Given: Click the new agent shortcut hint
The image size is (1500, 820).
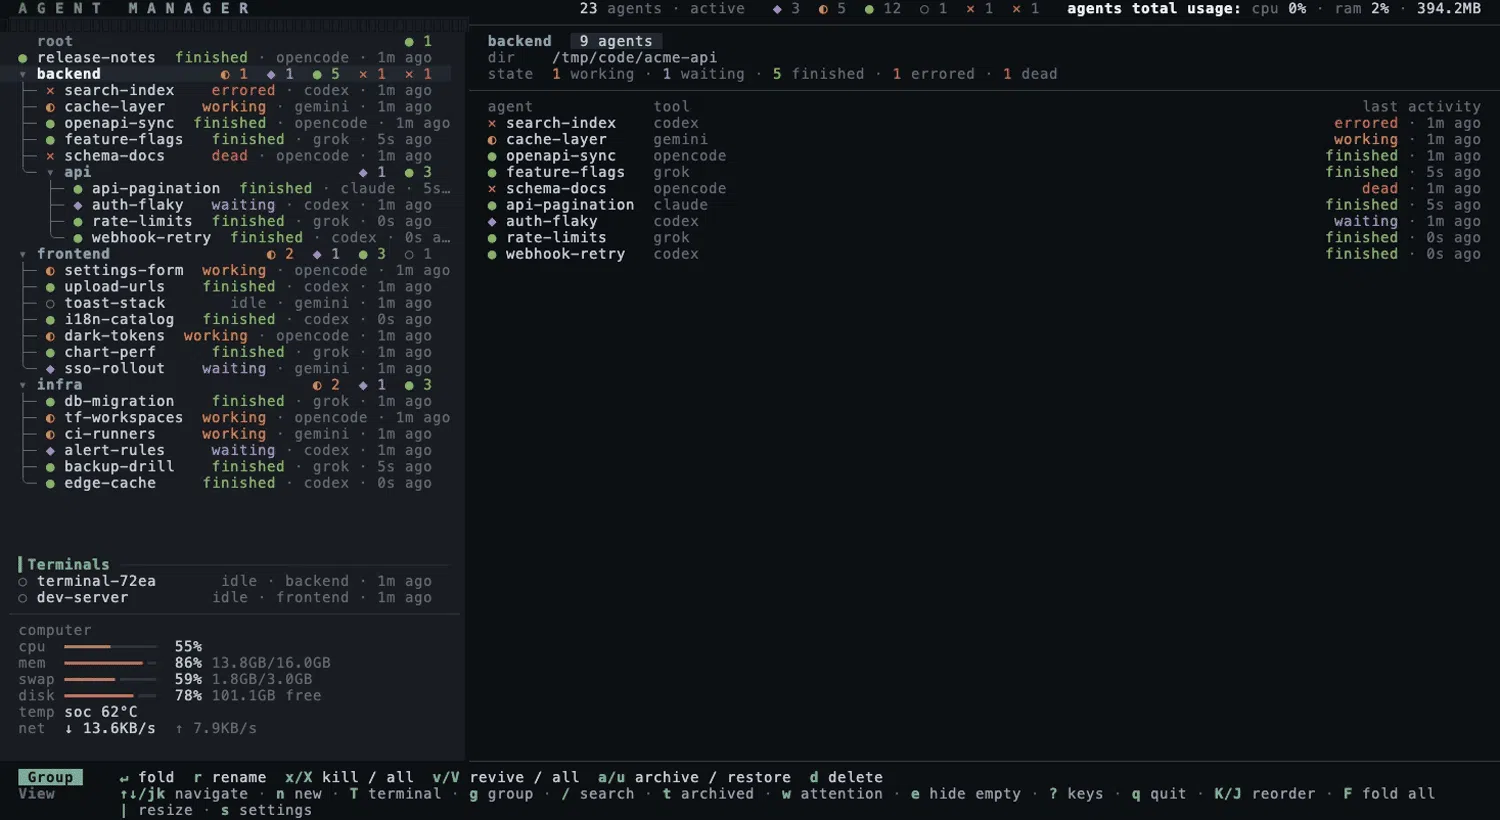Looking at the screenshot, I should pos(299,794).
